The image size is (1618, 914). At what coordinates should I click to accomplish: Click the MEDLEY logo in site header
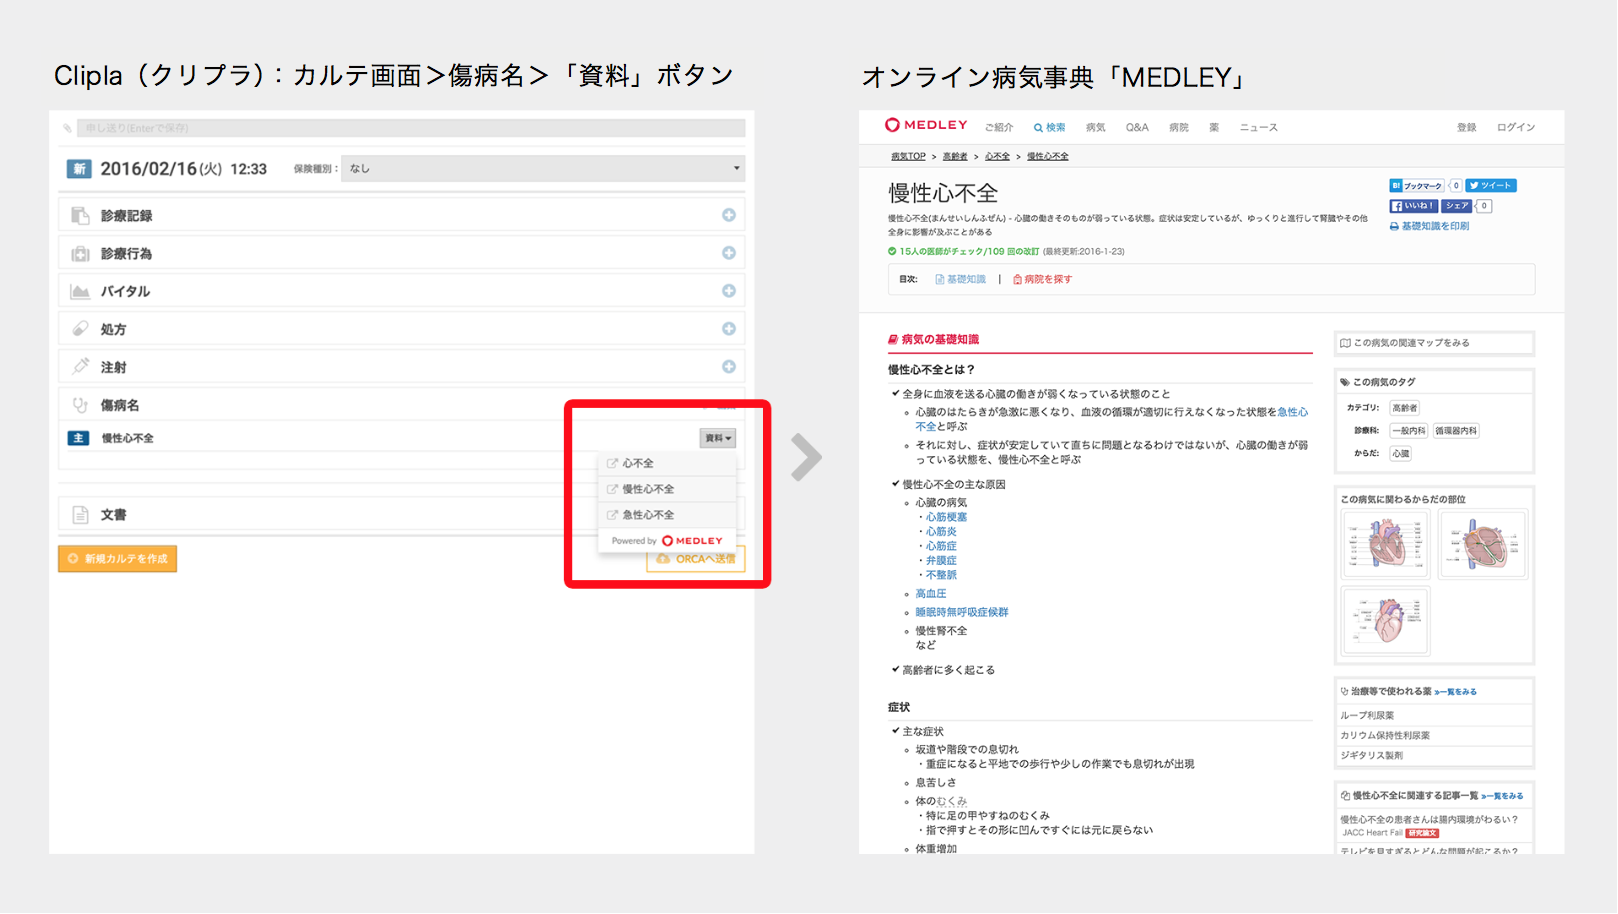click(x=926, y=126)
